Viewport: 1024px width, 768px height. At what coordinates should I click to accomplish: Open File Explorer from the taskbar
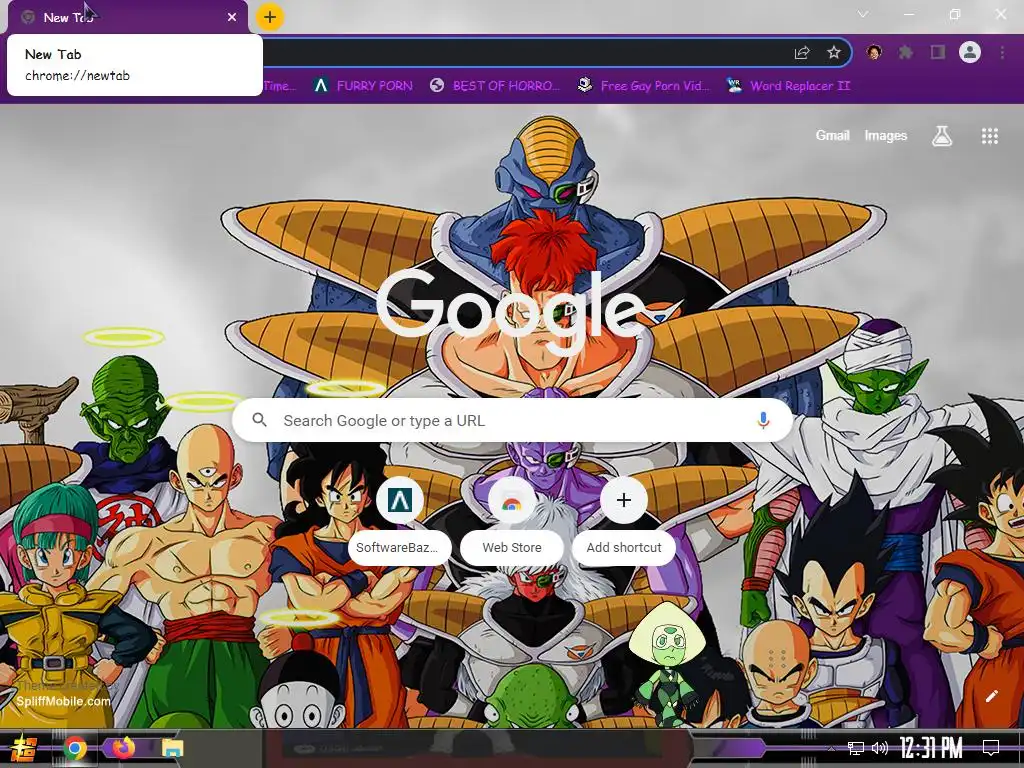point(172,748)
